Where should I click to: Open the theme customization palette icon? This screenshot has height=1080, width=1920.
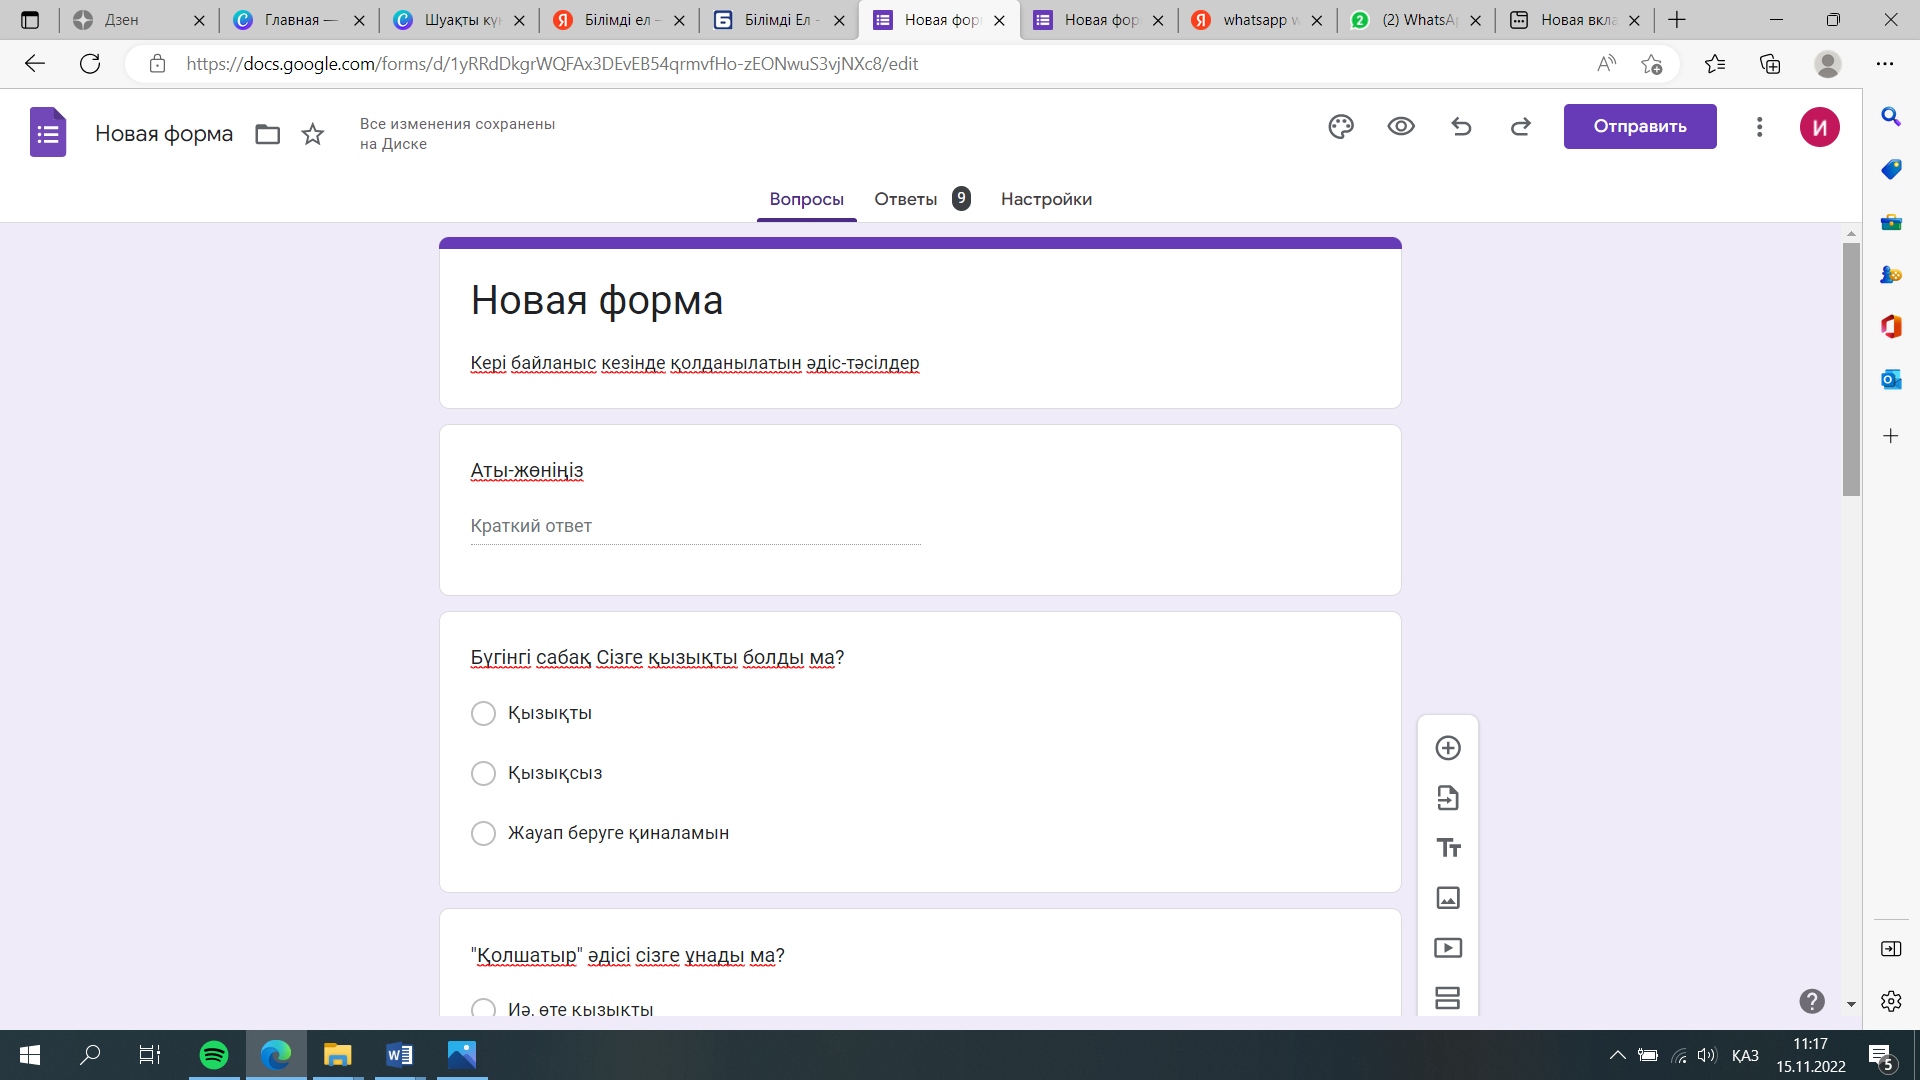(1341, 127)
